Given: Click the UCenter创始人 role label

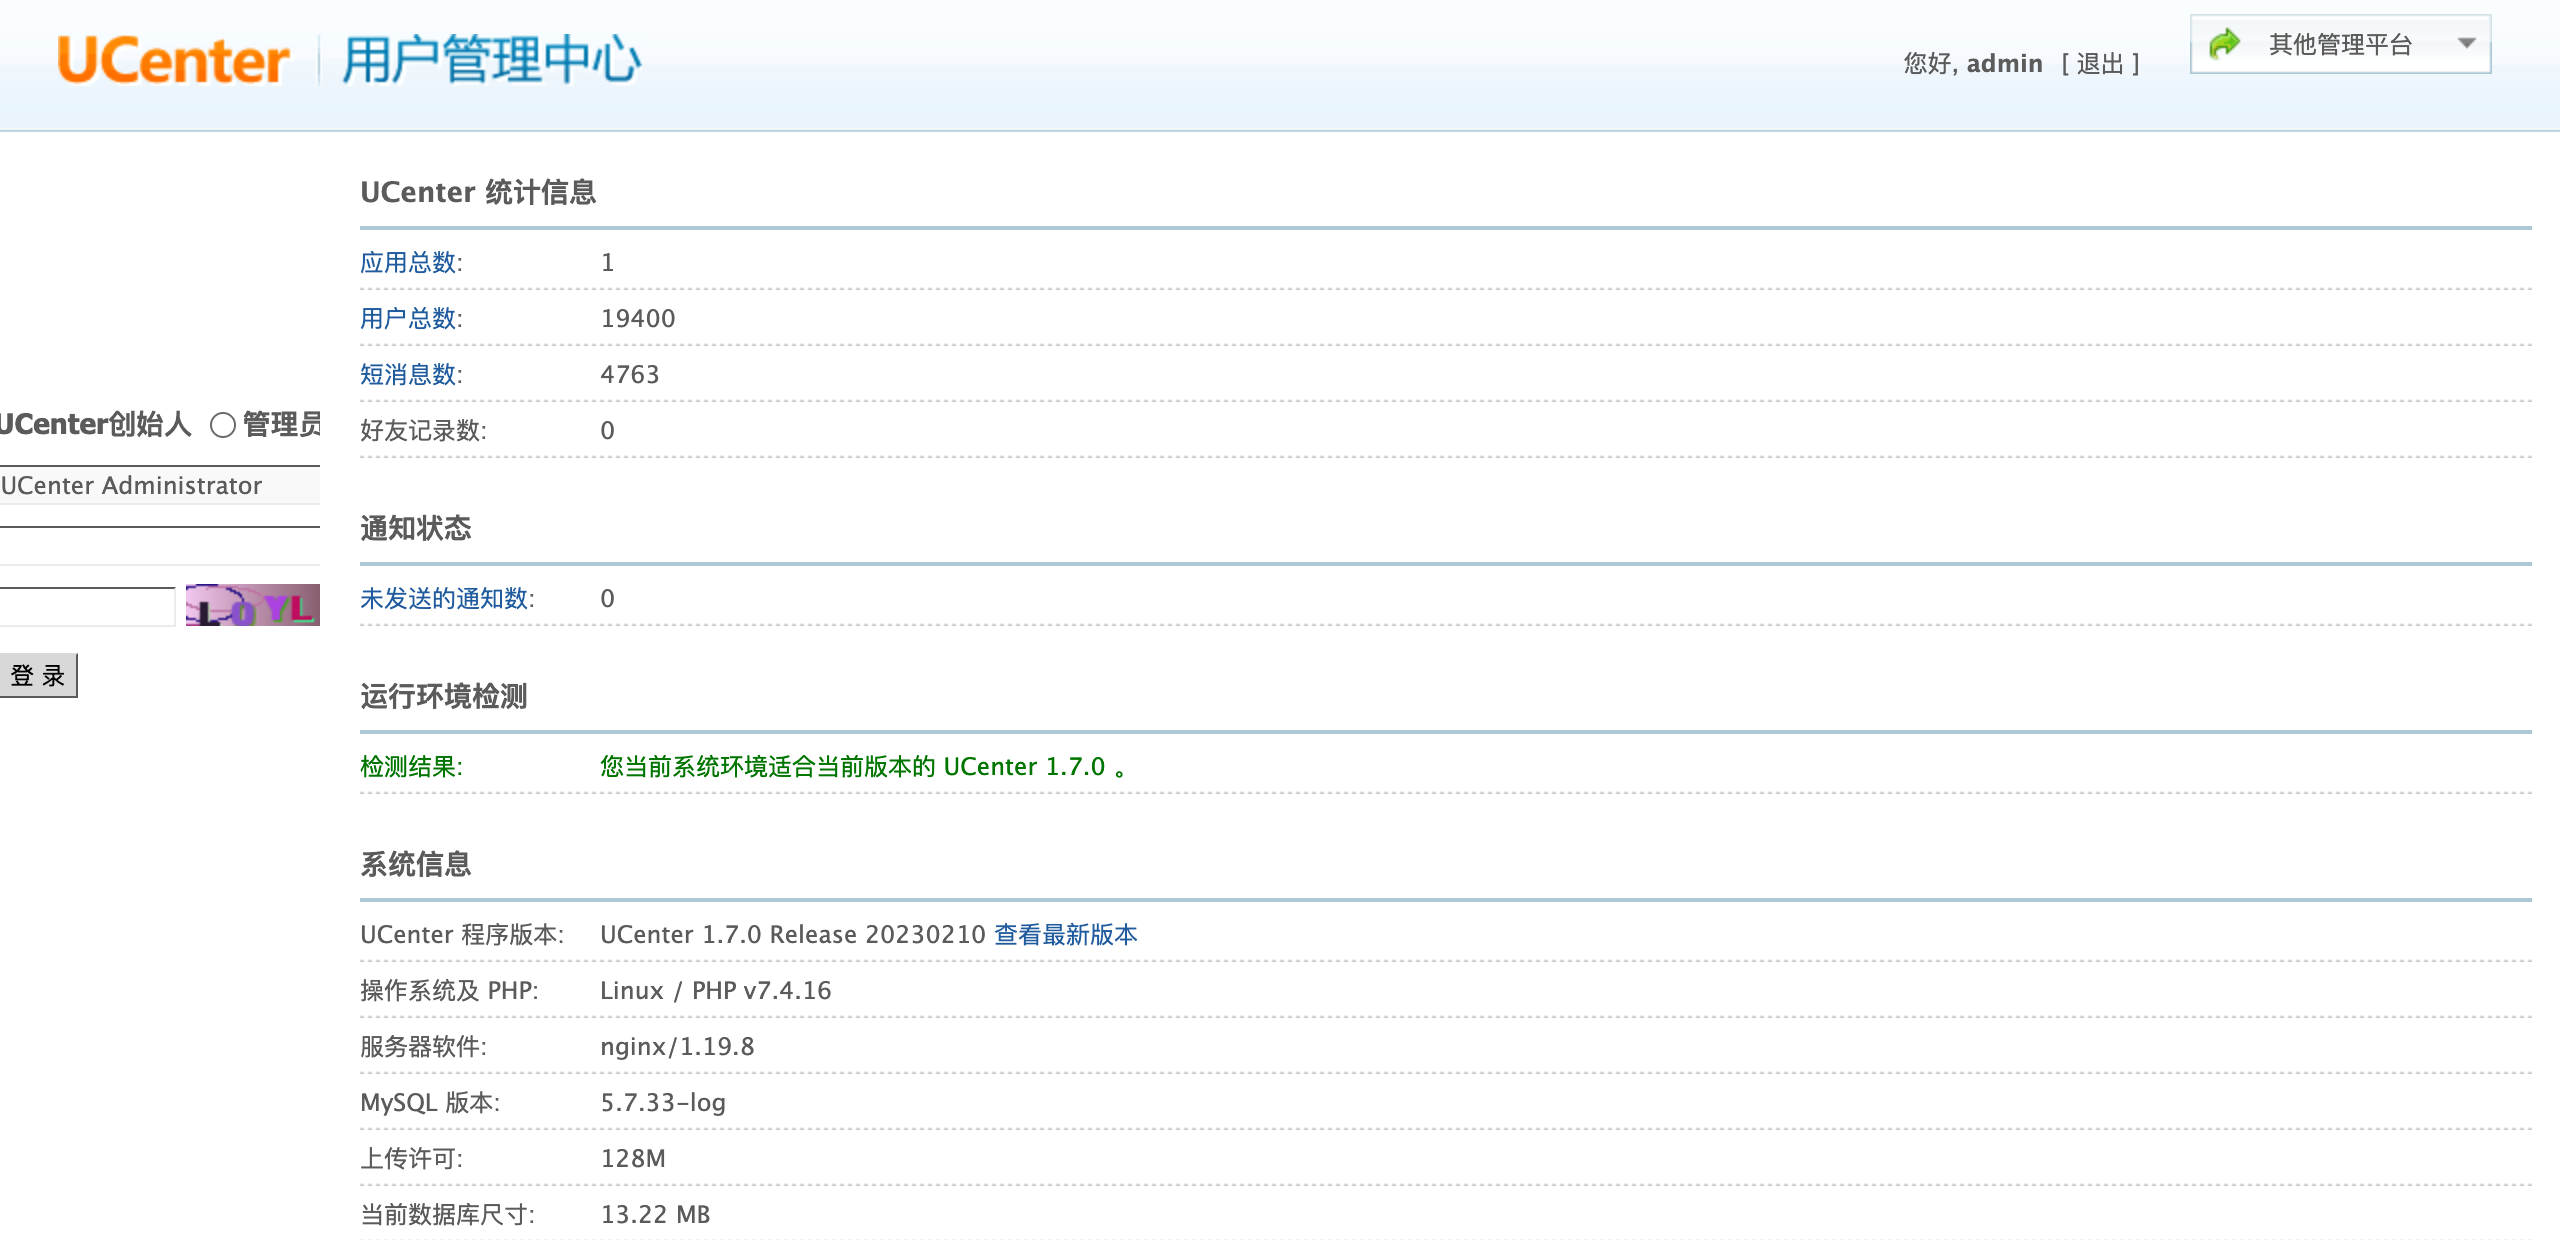Looking at the screenshot, I should 95,424.
